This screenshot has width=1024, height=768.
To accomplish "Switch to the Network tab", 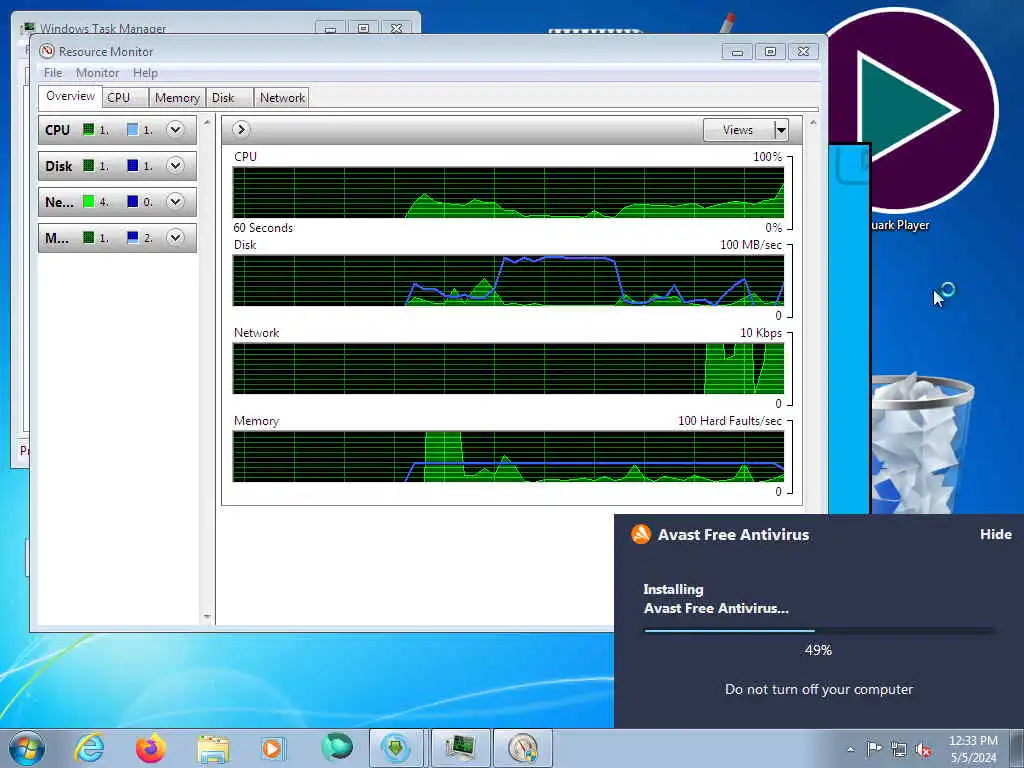I will (281, 97).
